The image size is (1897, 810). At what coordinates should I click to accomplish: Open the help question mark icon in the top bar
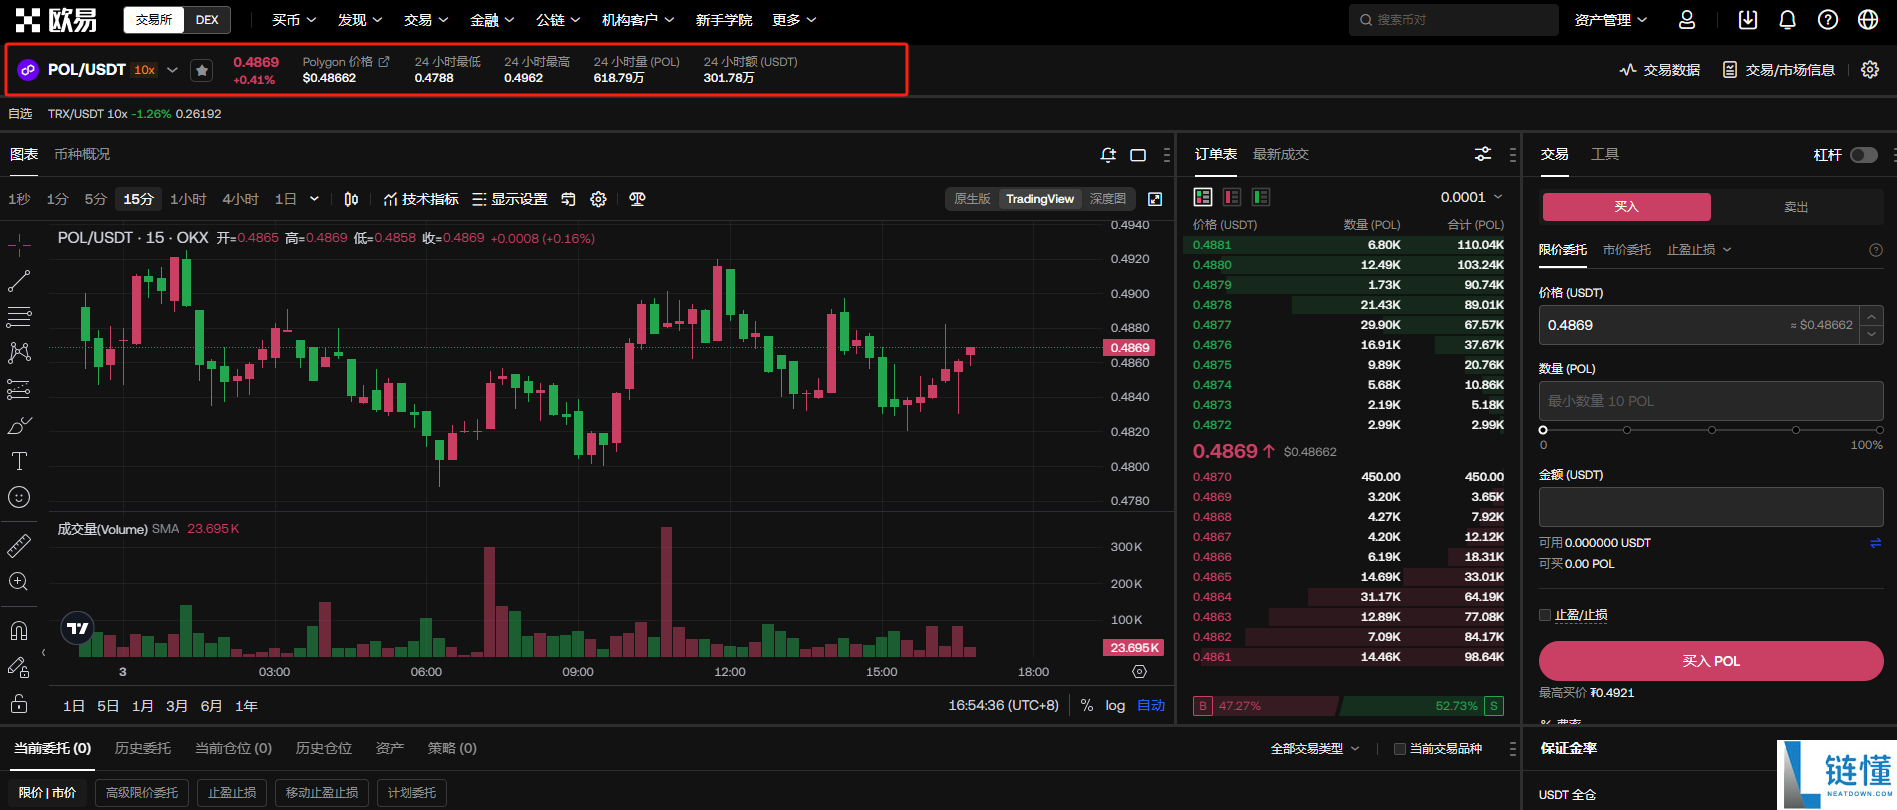1828,20
